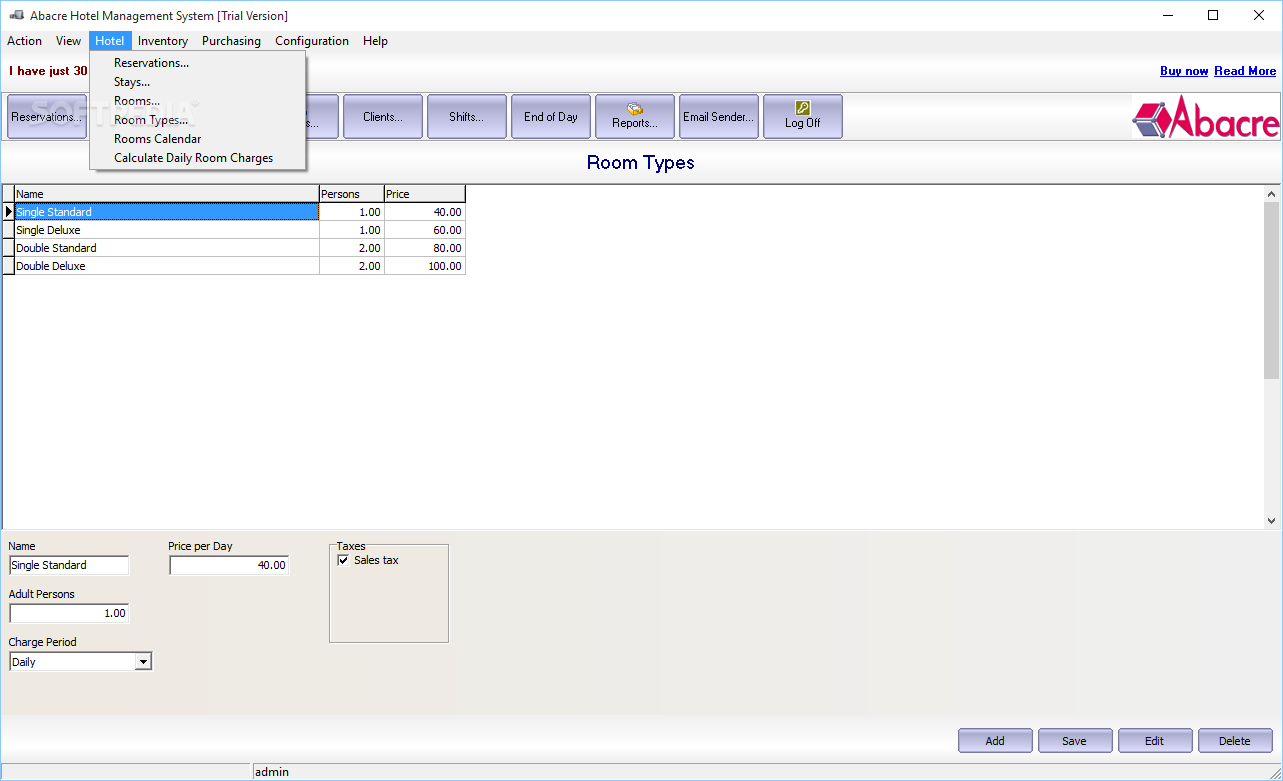The image size is (1283, 781).
Task: Click the Clients... toolbar button
Action: 383,116
